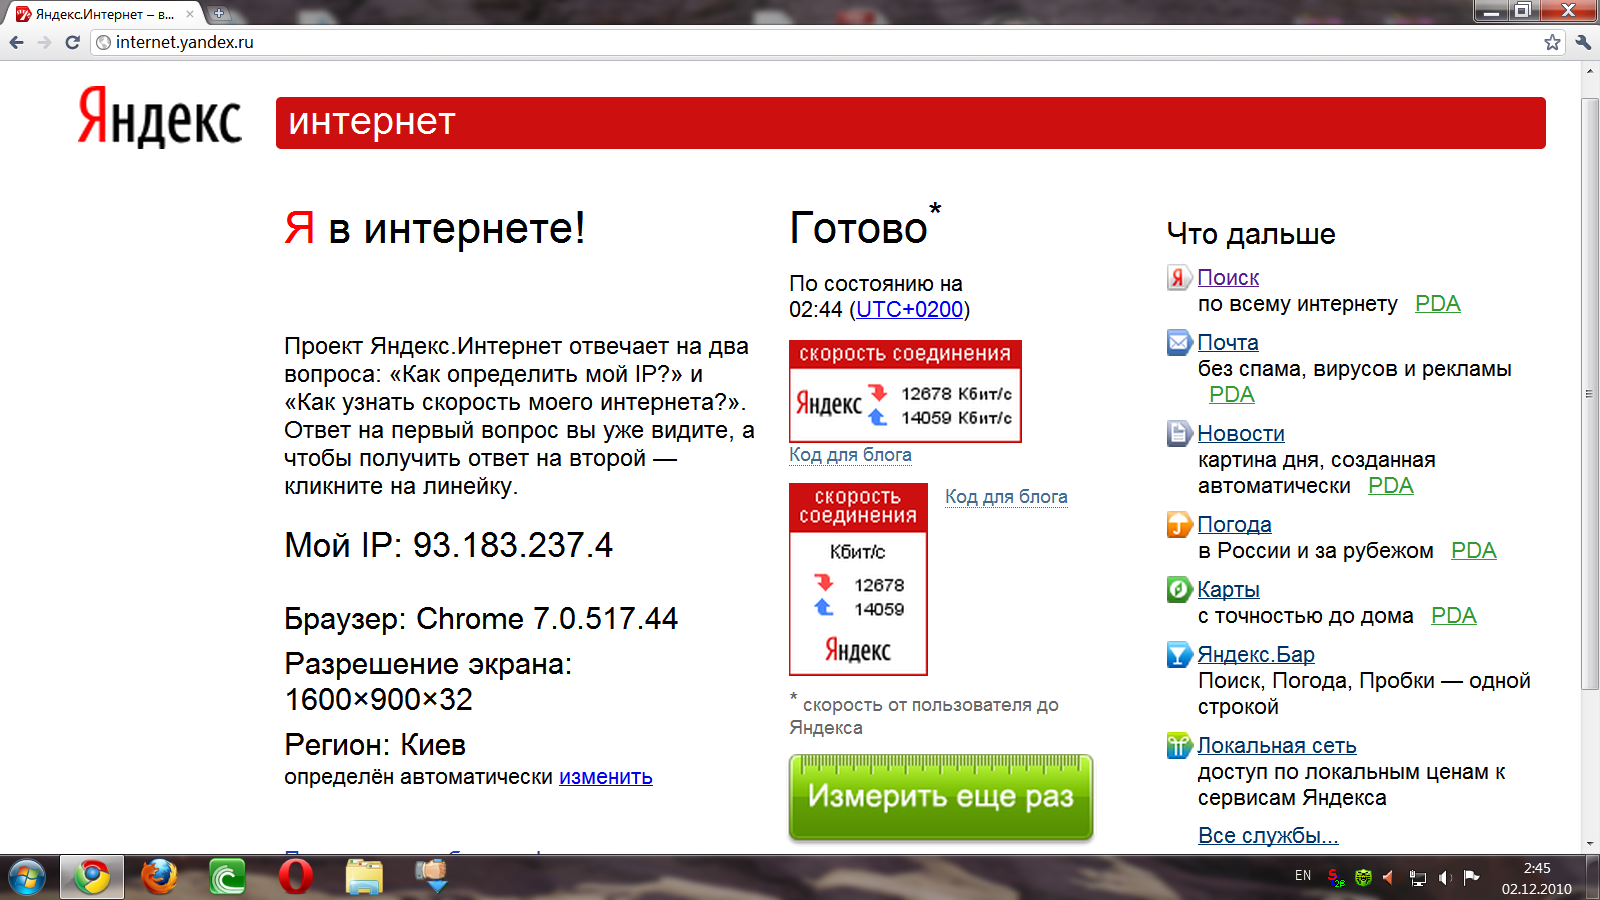Image resolution: width=1600 pixels, height=900 pixels.
Task: Open the Chrome wrench settings menu
Action: 1583,42
